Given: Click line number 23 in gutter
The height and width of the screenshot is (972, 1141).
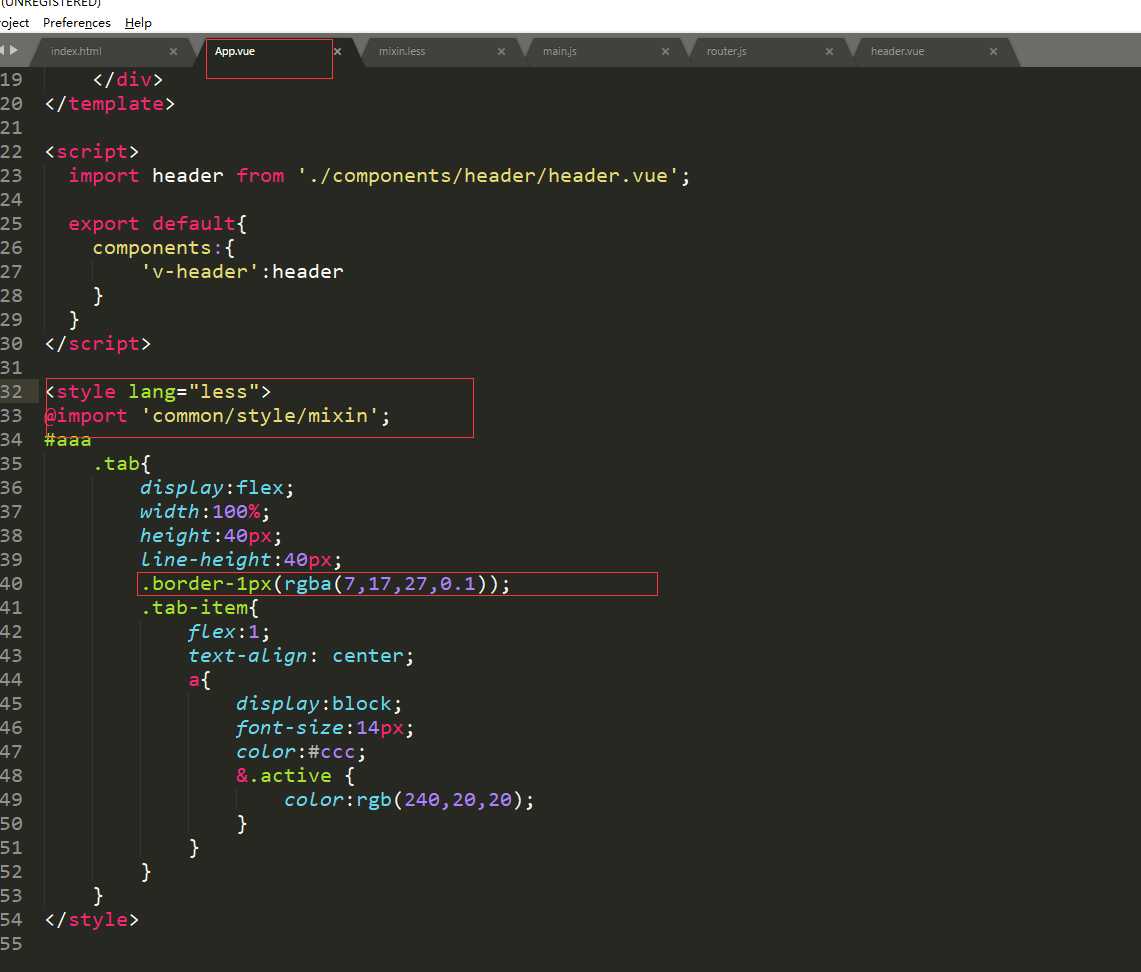Looking at the screenshot, I should tap(12, 175).
